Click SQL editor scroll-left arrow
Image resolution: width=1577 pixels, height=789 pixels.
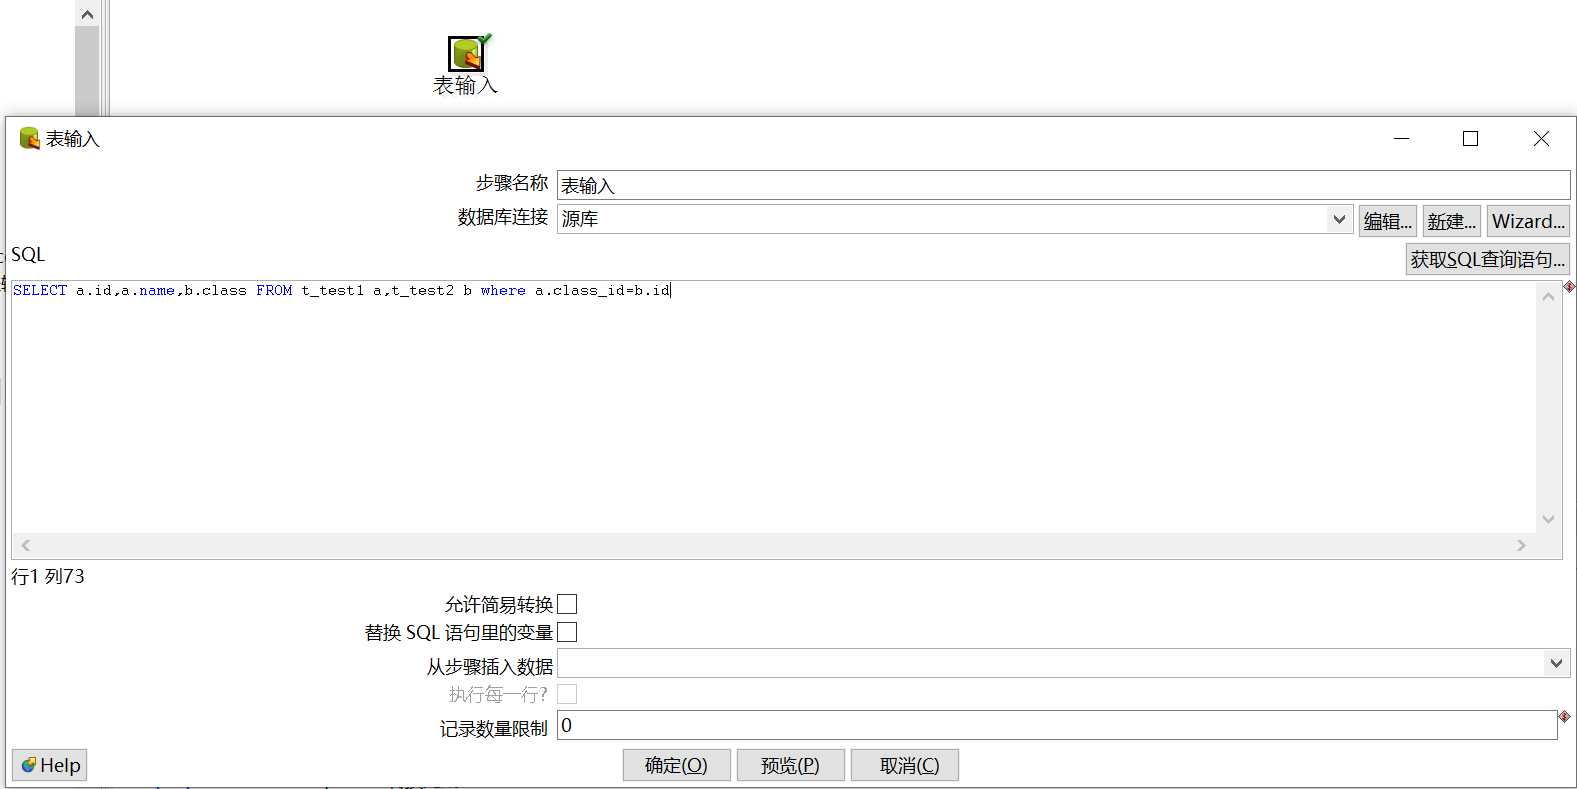(25, 545)
